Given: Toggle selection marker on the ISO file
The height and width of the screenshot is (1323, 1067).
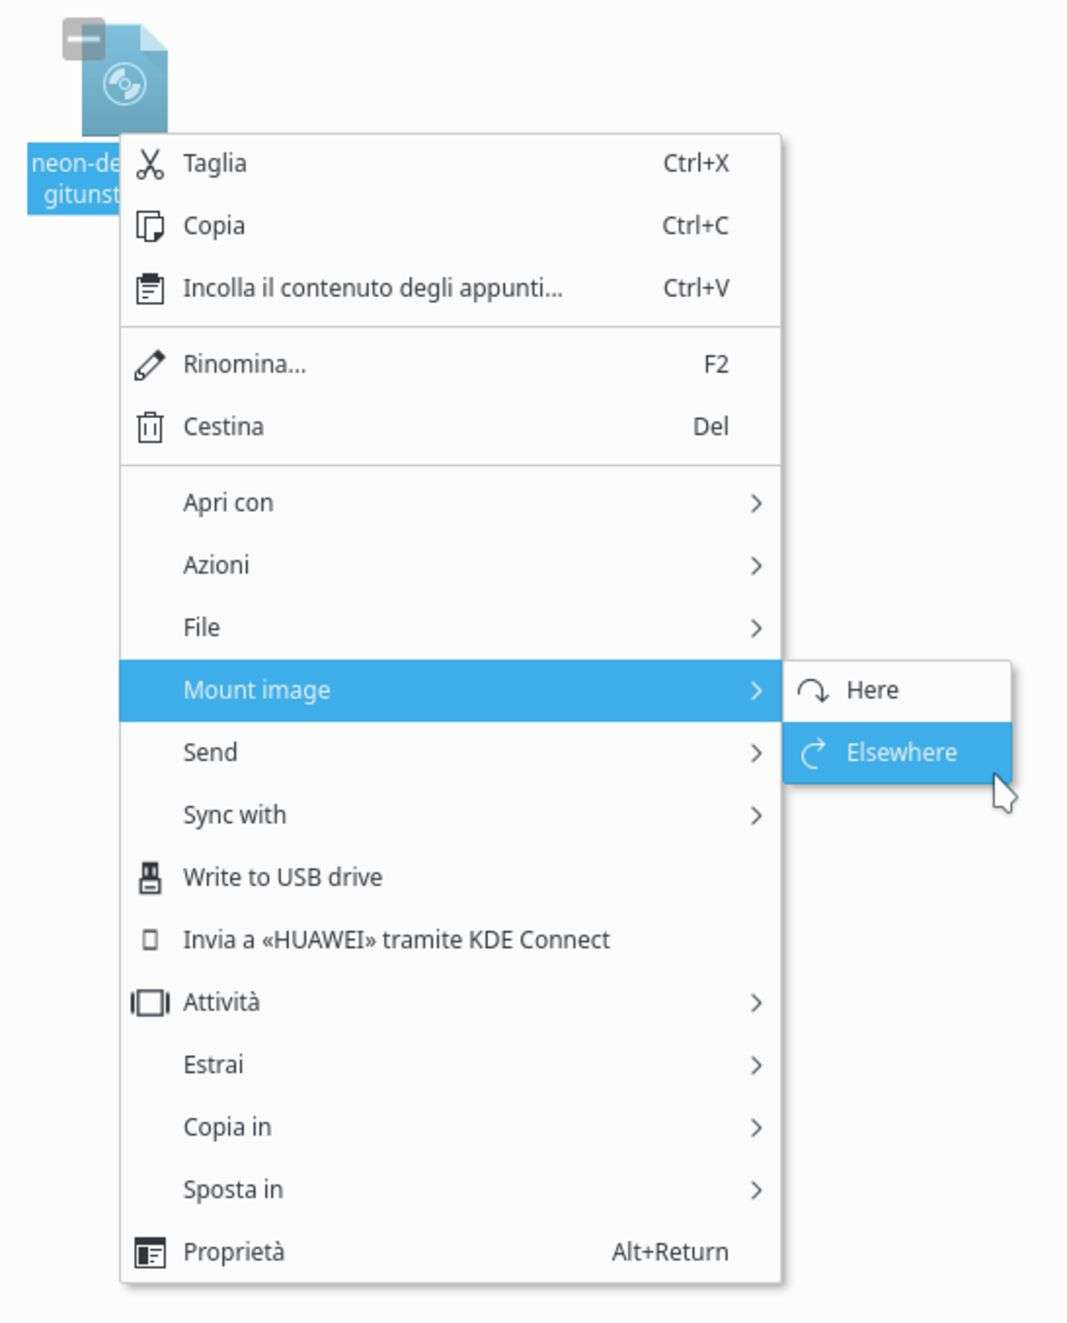Looking at the screenshot, I should [x=83, y=39].
